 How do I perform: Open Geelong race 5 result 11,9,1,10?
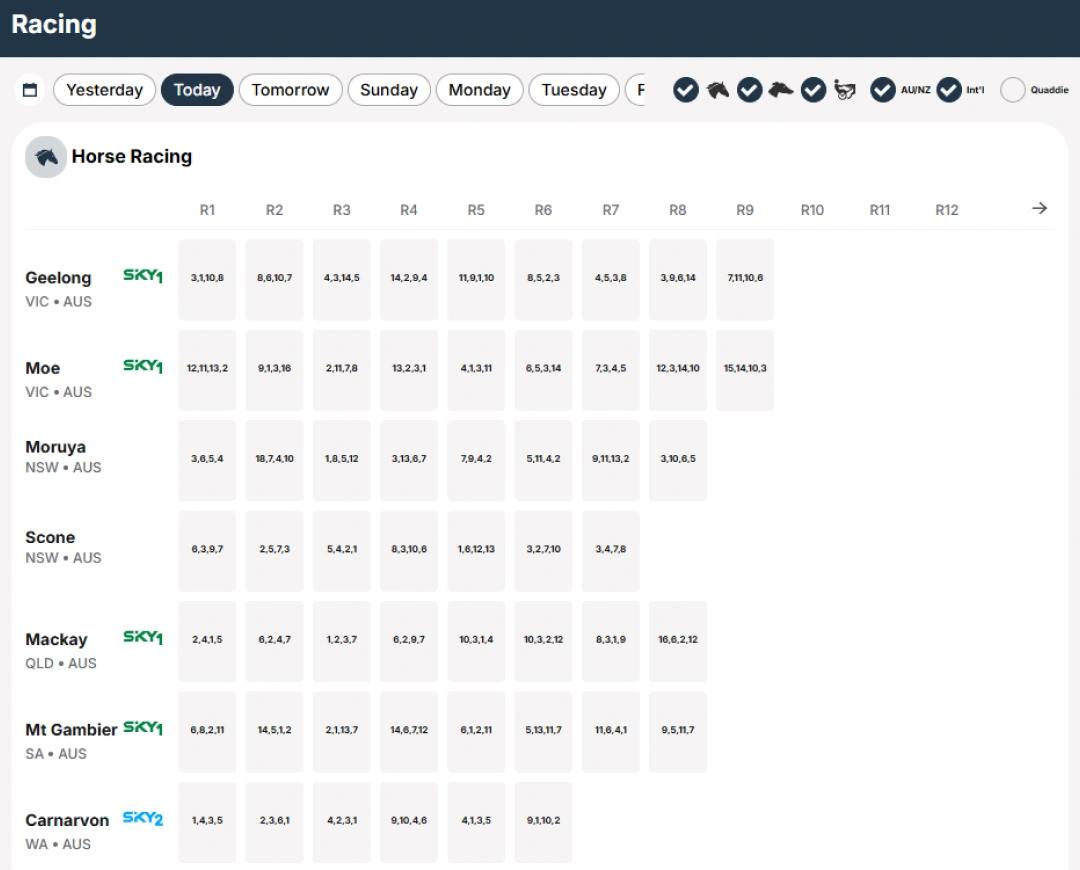[476, 280]
